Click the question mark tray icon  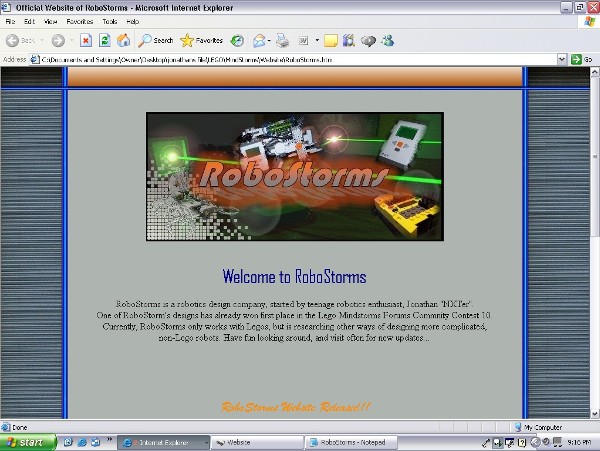[x=522, y=443]
